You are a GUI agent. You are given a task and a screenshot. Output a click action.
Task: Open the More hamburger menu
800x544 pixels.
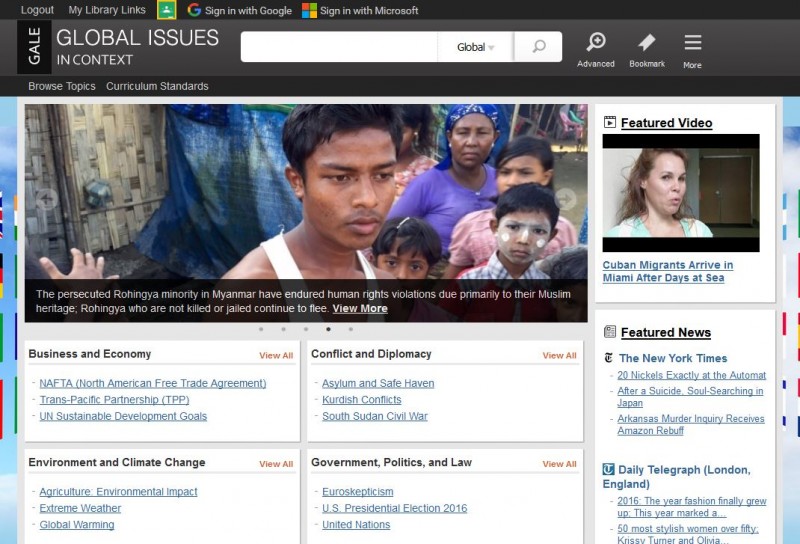(692, 51)
